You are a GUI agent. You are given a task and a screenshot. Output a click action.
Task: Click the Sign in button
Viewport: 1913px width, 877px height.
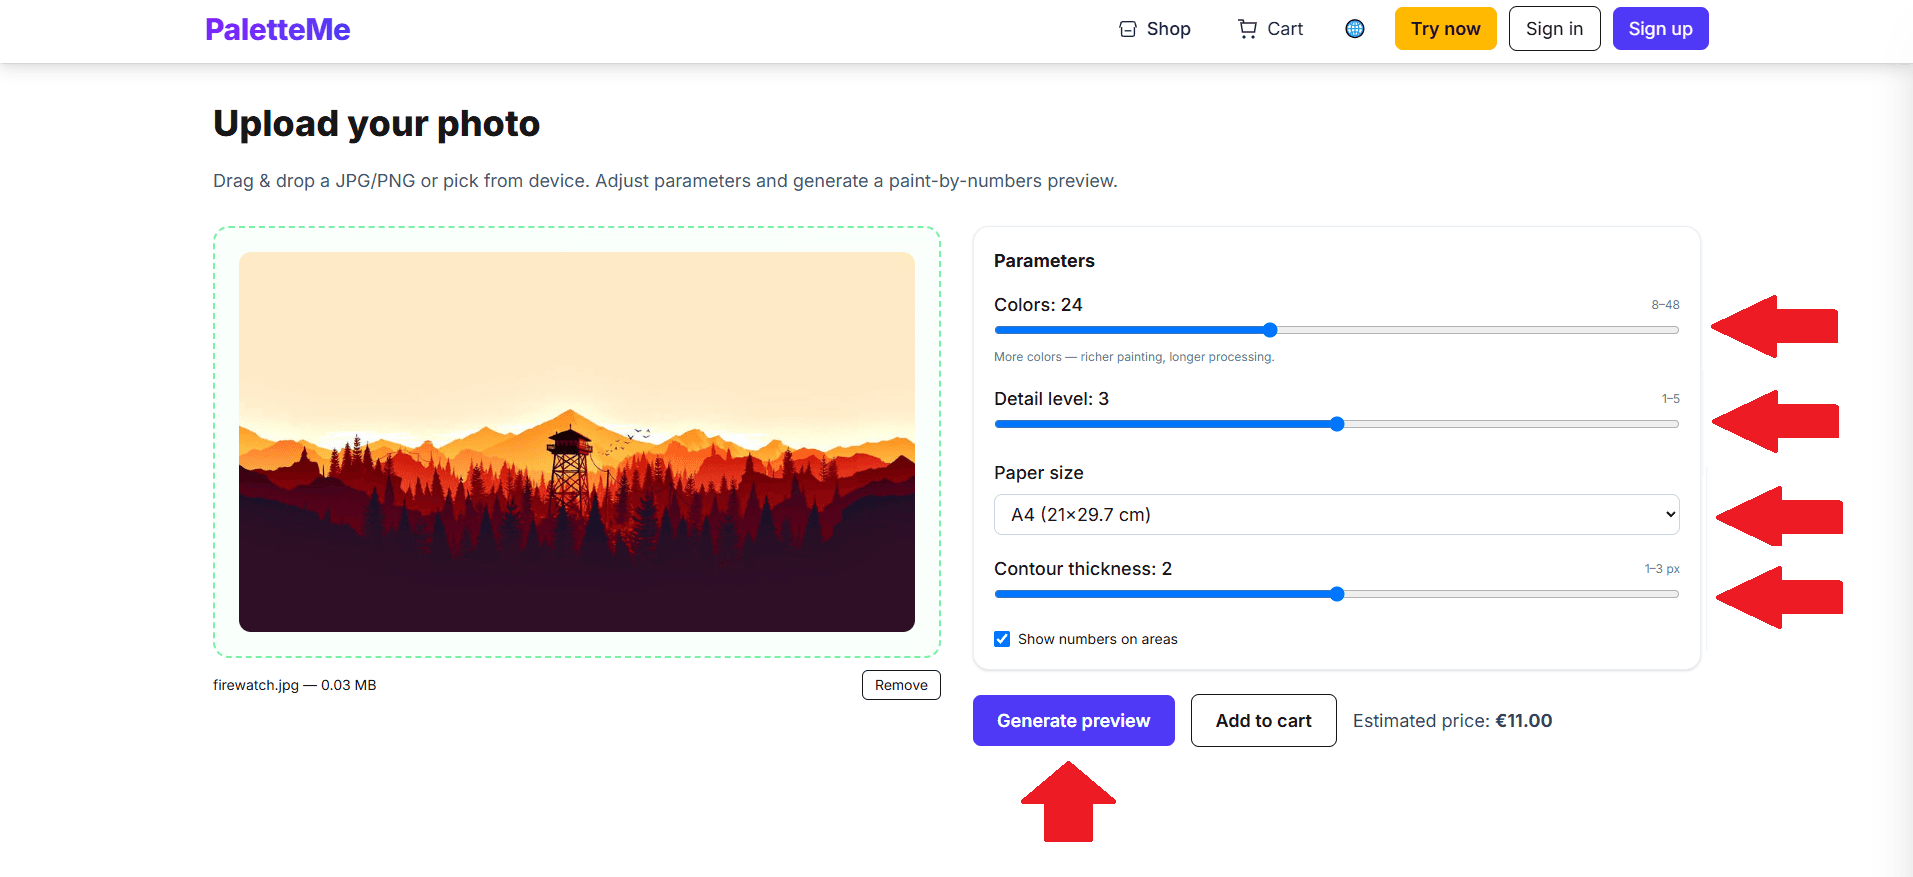point(1555,29)
